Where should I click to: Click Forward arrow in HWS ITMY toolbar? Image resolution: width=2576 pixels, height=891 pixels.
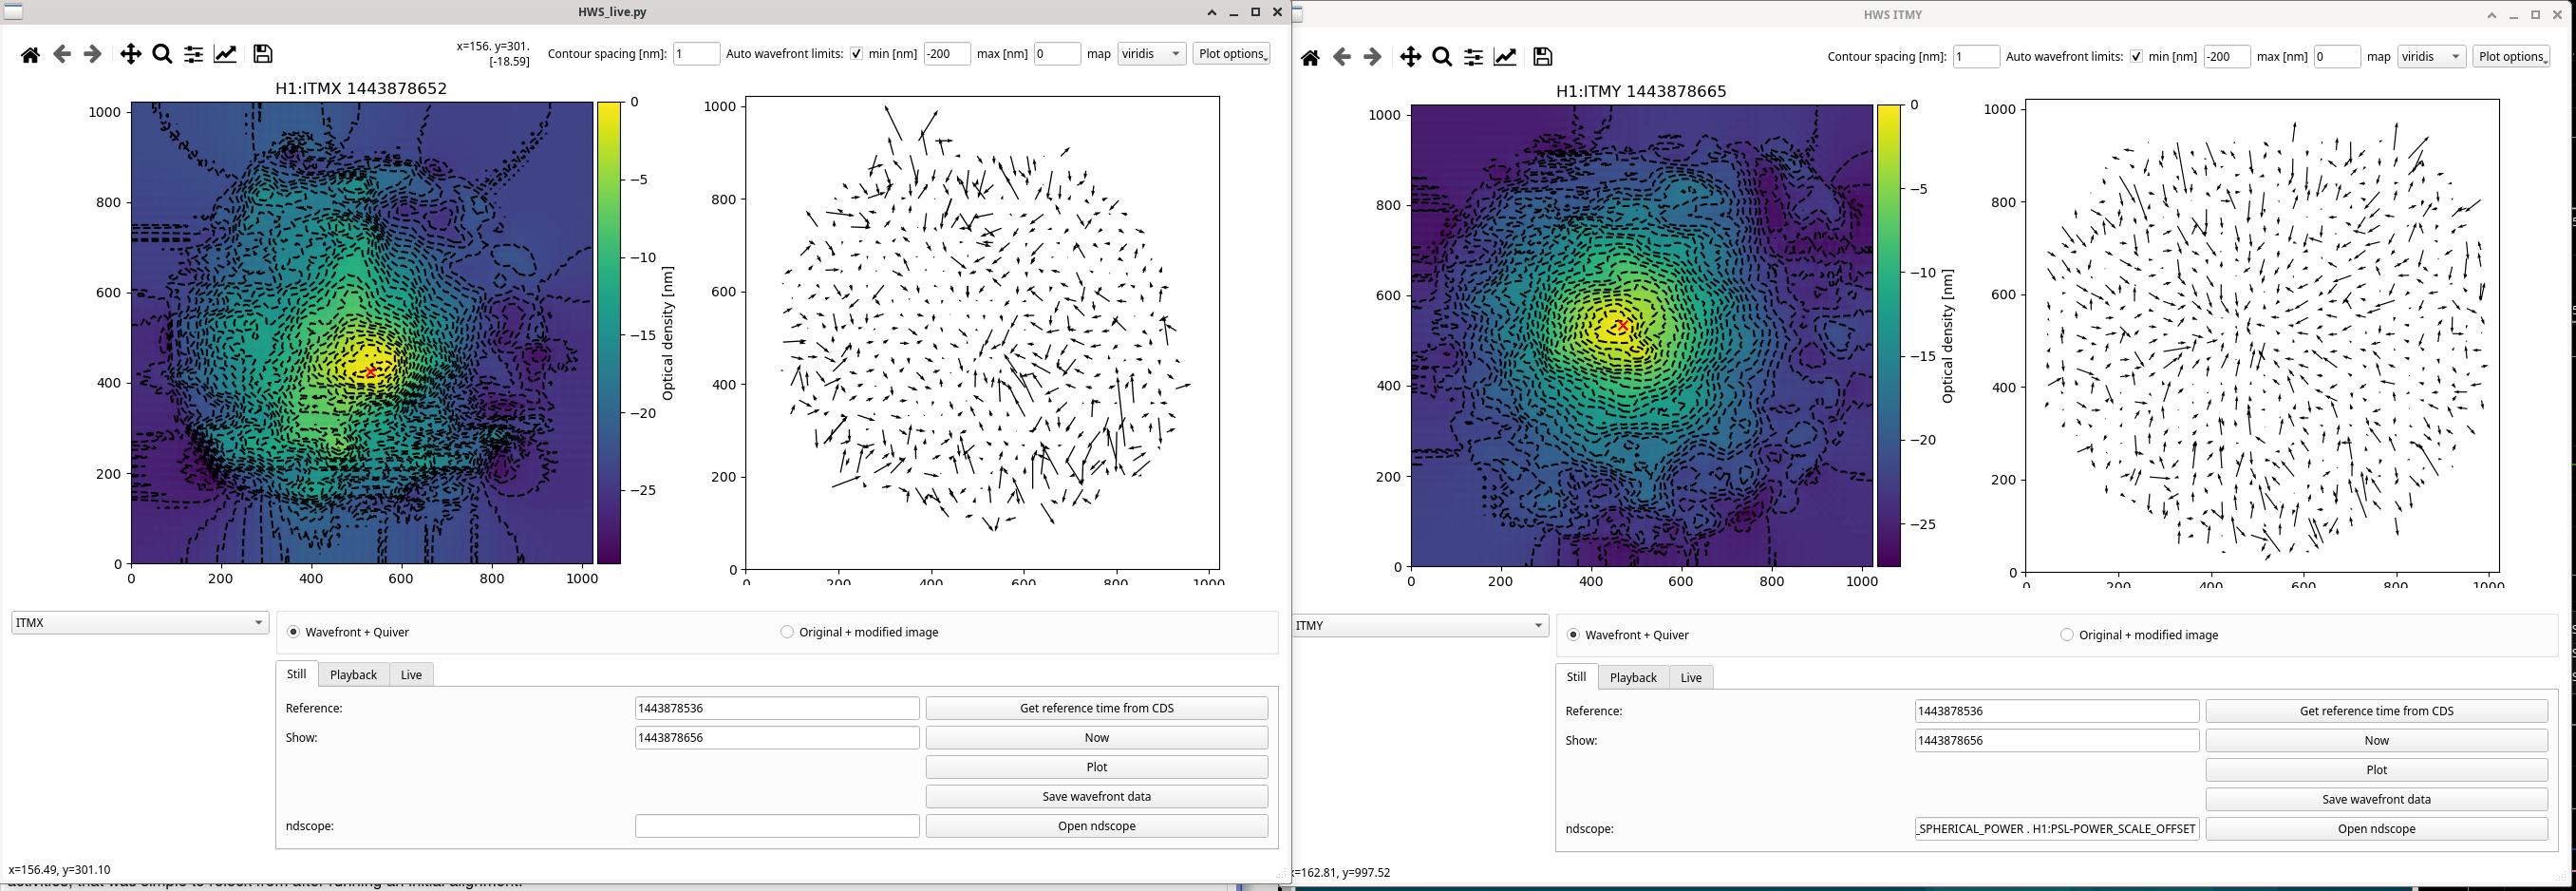1372,58
